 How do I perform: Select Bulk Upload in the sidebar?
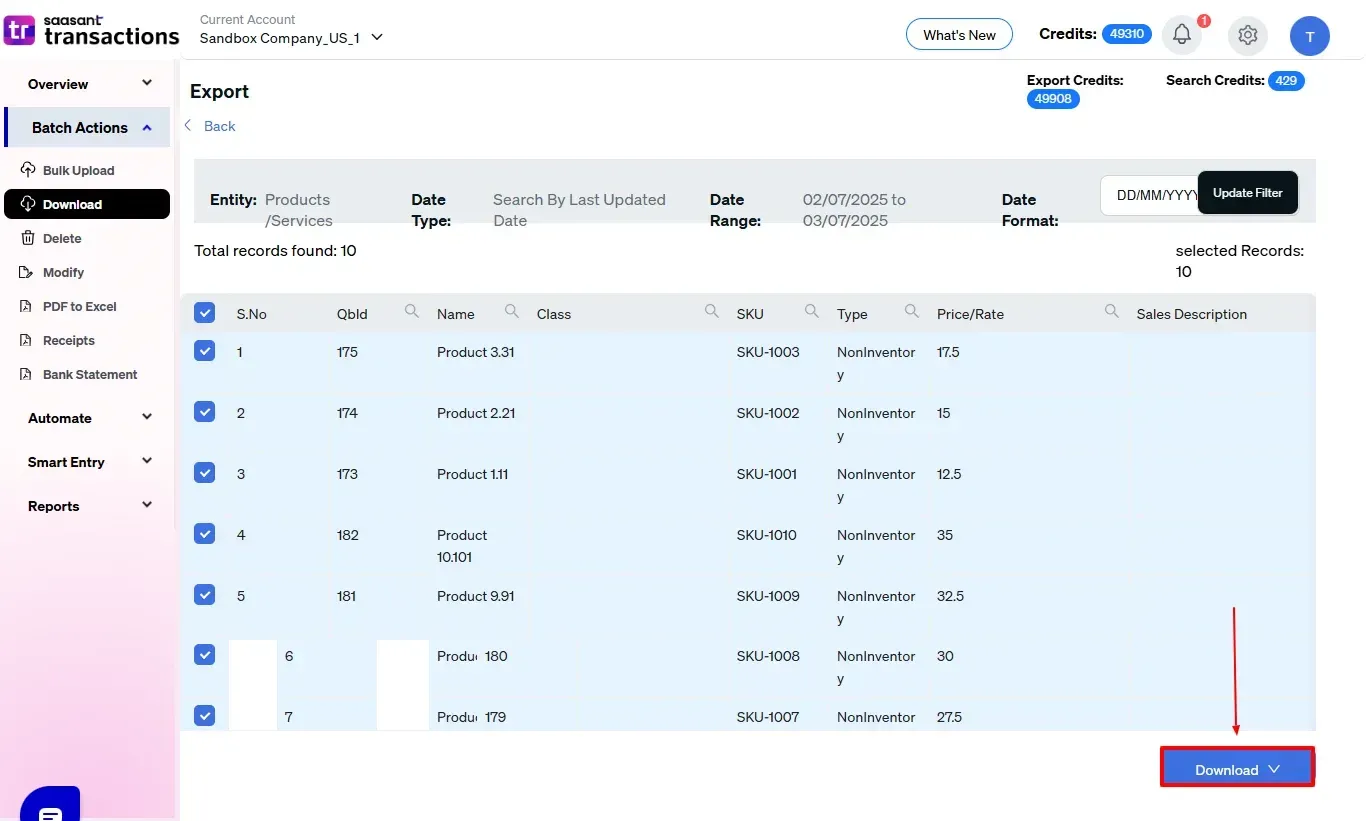pos(78,170)
